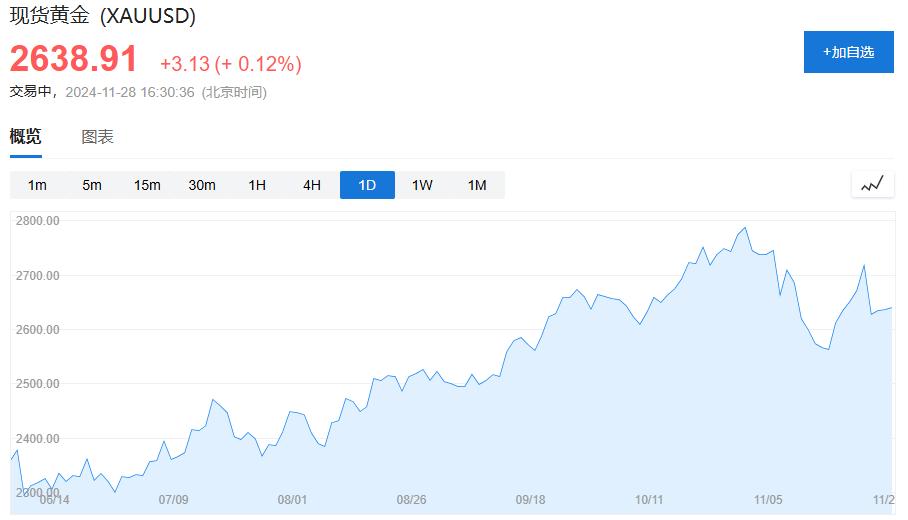Click the 2700.00 price axis label
The image size is (908, 520).
(x=39, y=275)
